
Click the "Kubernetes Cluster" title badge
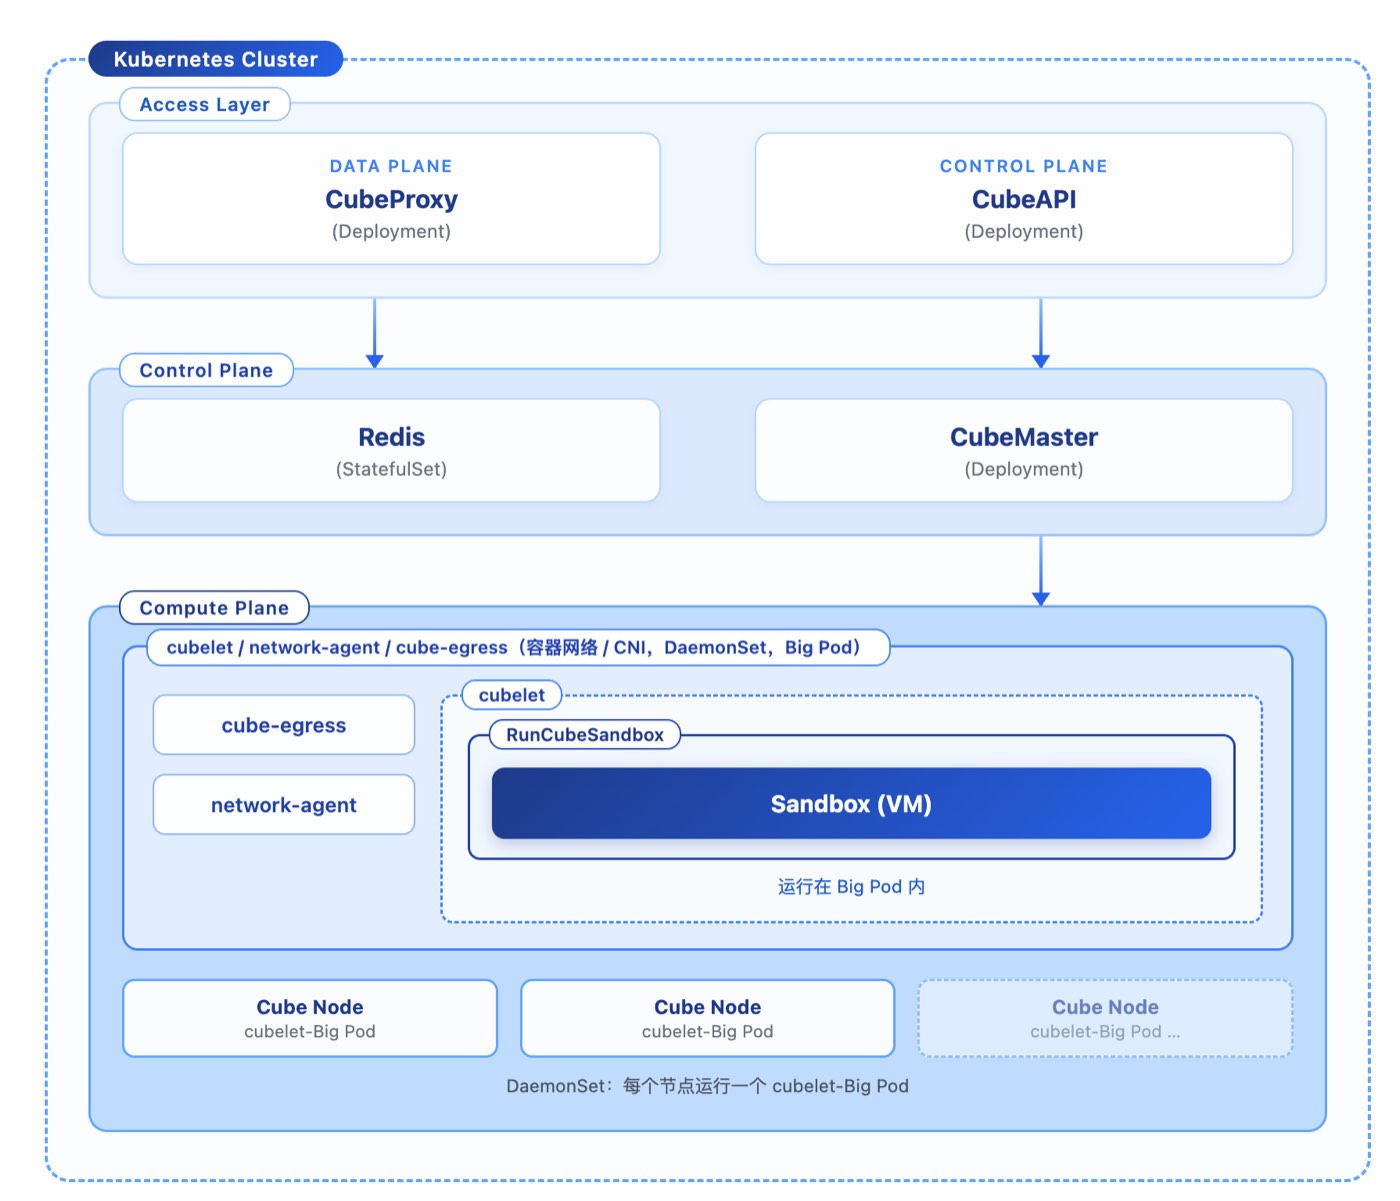click(x=216, y=59)
